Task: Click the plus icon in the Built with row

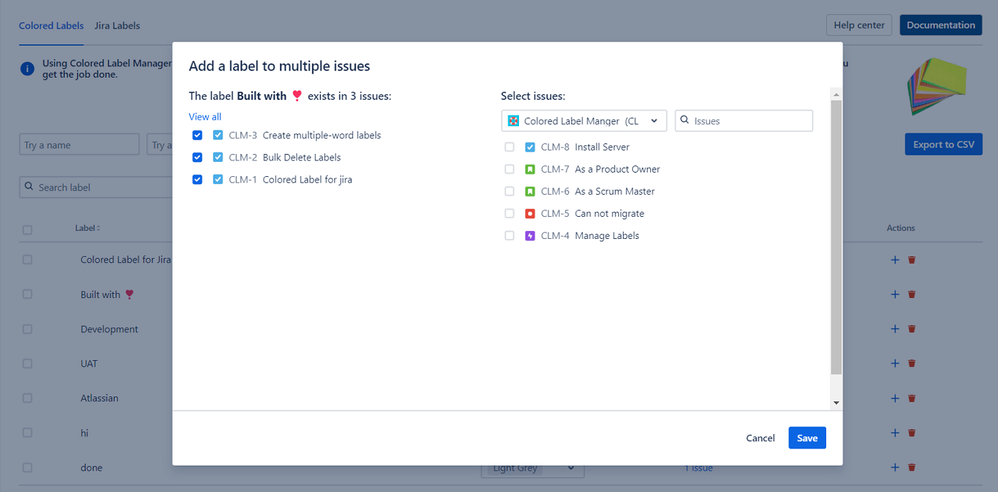Action: tap(894, 294)
